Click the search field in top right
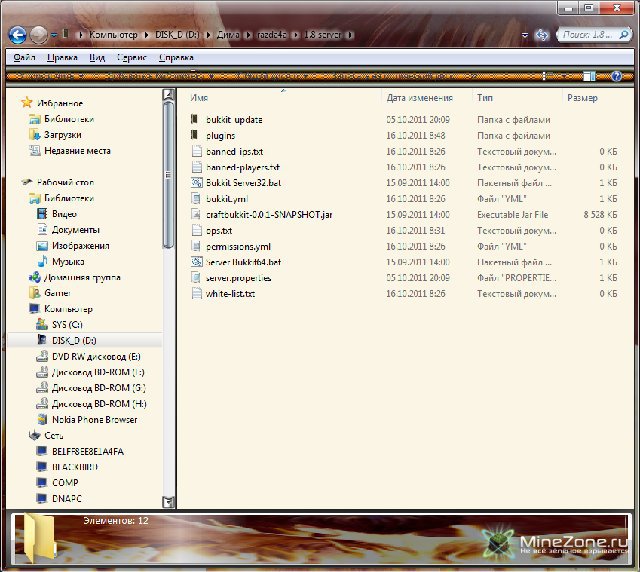The height and width of the screenshot is (572, 640). point(586,34)
